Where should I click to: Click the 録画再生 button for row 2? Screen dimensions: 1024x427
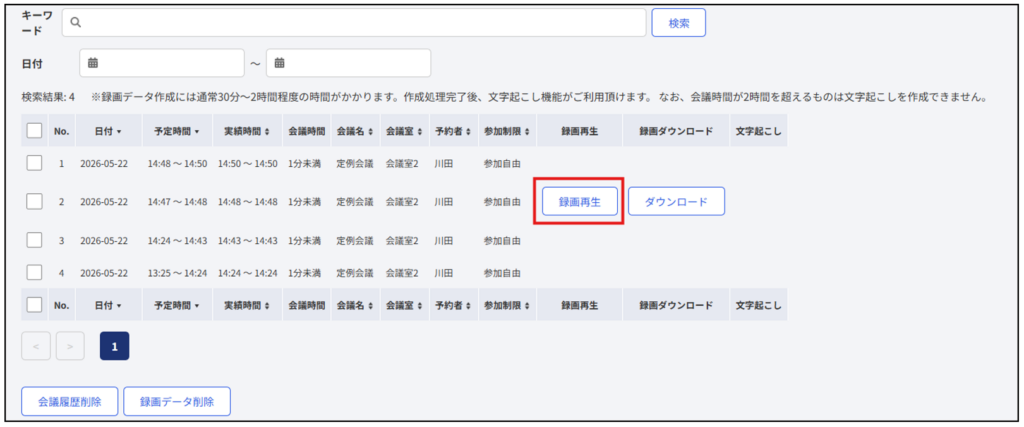tap(579, 202)
